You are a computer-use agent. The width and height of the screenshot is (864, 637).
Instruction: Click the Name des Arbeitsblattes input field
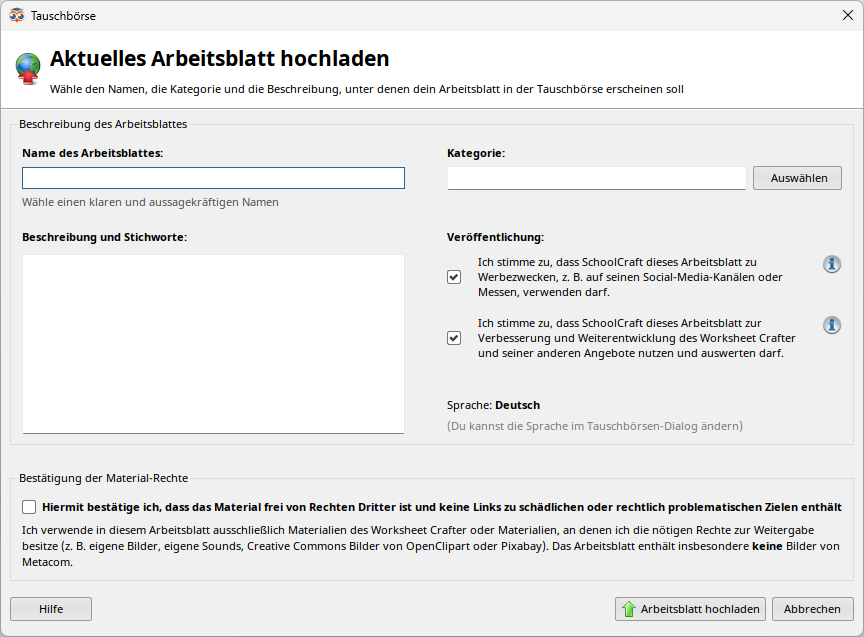(213, 178)
